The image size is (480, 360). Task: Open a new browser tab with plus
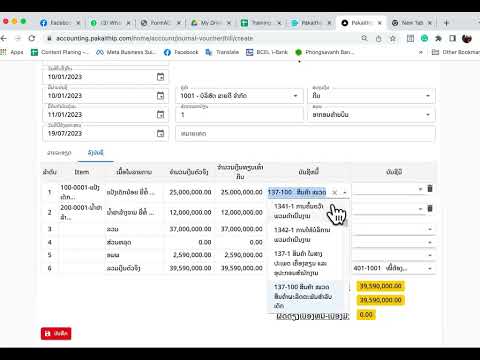tap(447, 23)
